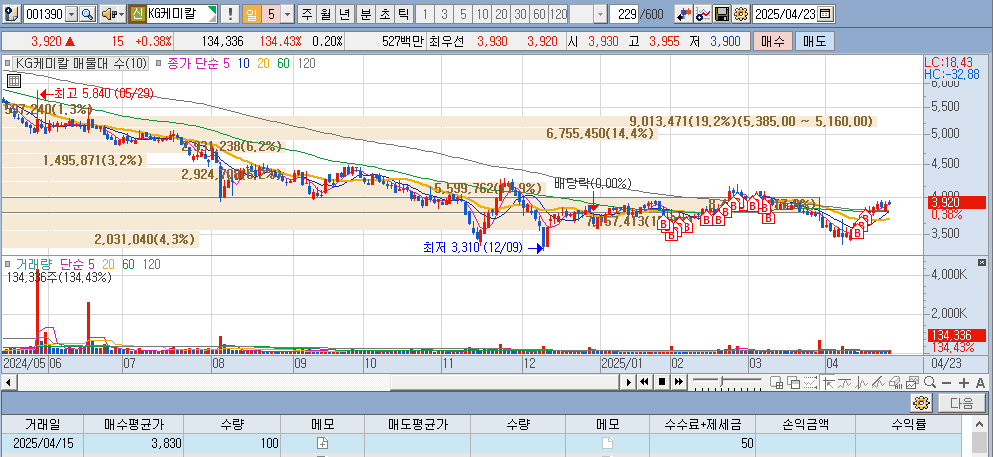
Task: Select the 120 interval button
Action: (558, 13)
